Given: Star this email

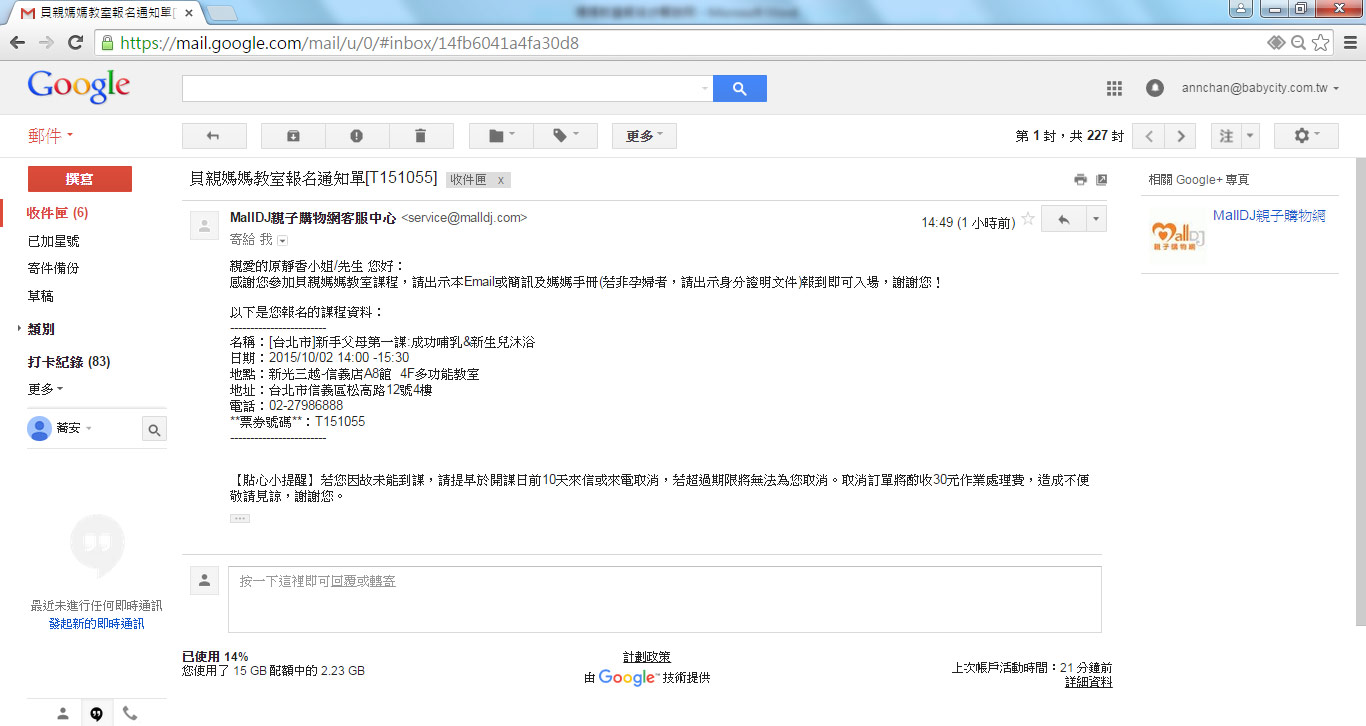Looking at the screenshot, I should (1027, 218).
